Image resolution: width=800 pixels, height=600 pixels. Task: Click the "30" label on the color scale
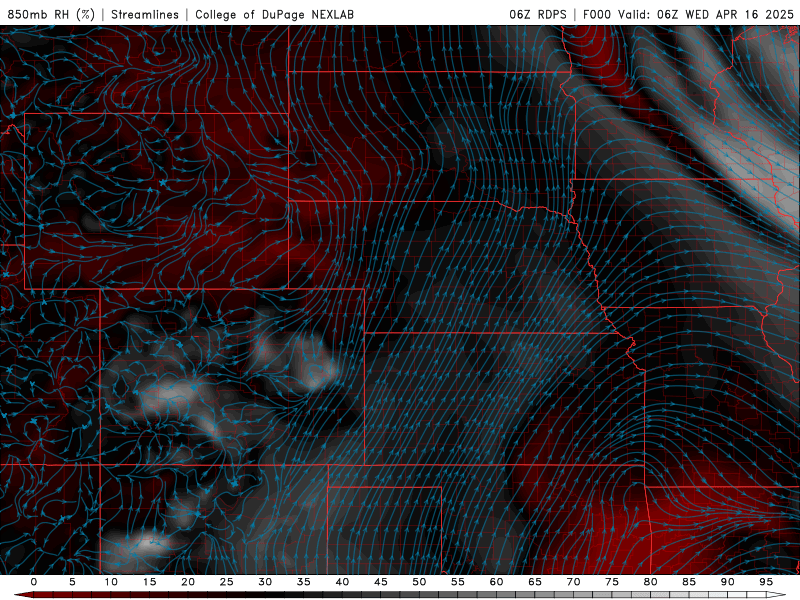point(265,582)
